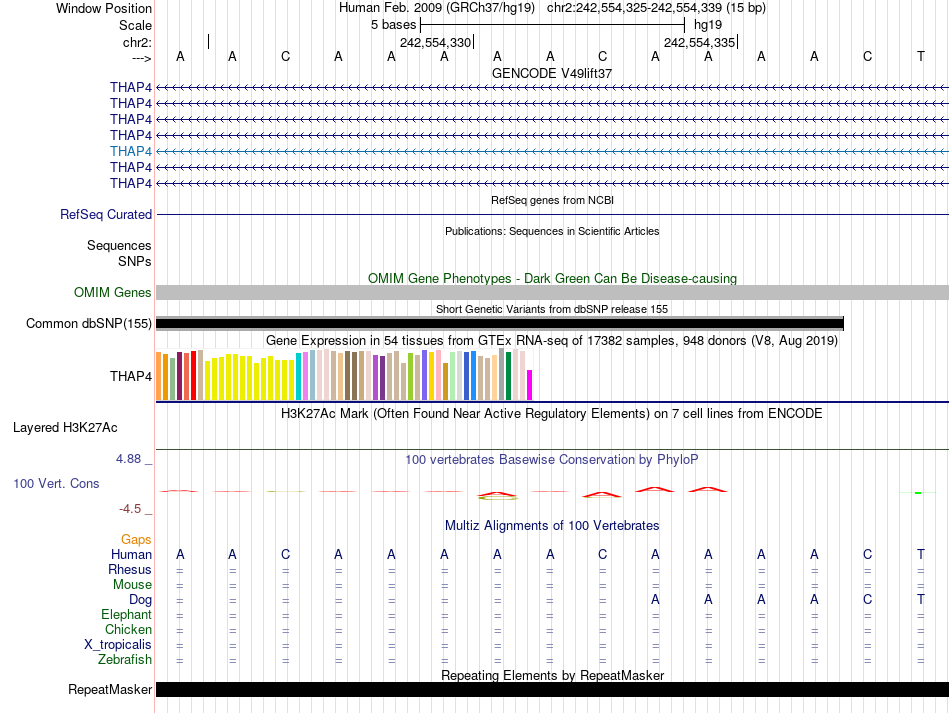This screenshot has height=713, width=950.
Task: Open the 100 Vert. Cons track label
Action: tap(56, 483)
